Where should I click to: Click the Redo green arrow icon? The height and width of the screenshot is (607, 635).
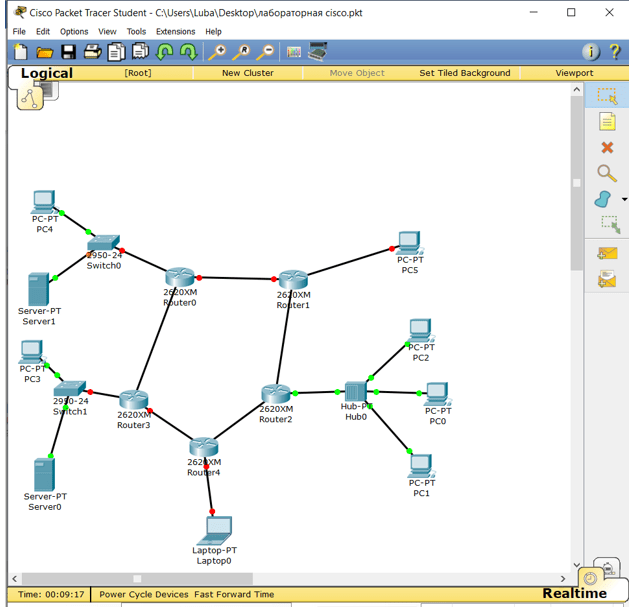(x=188, y=52)
